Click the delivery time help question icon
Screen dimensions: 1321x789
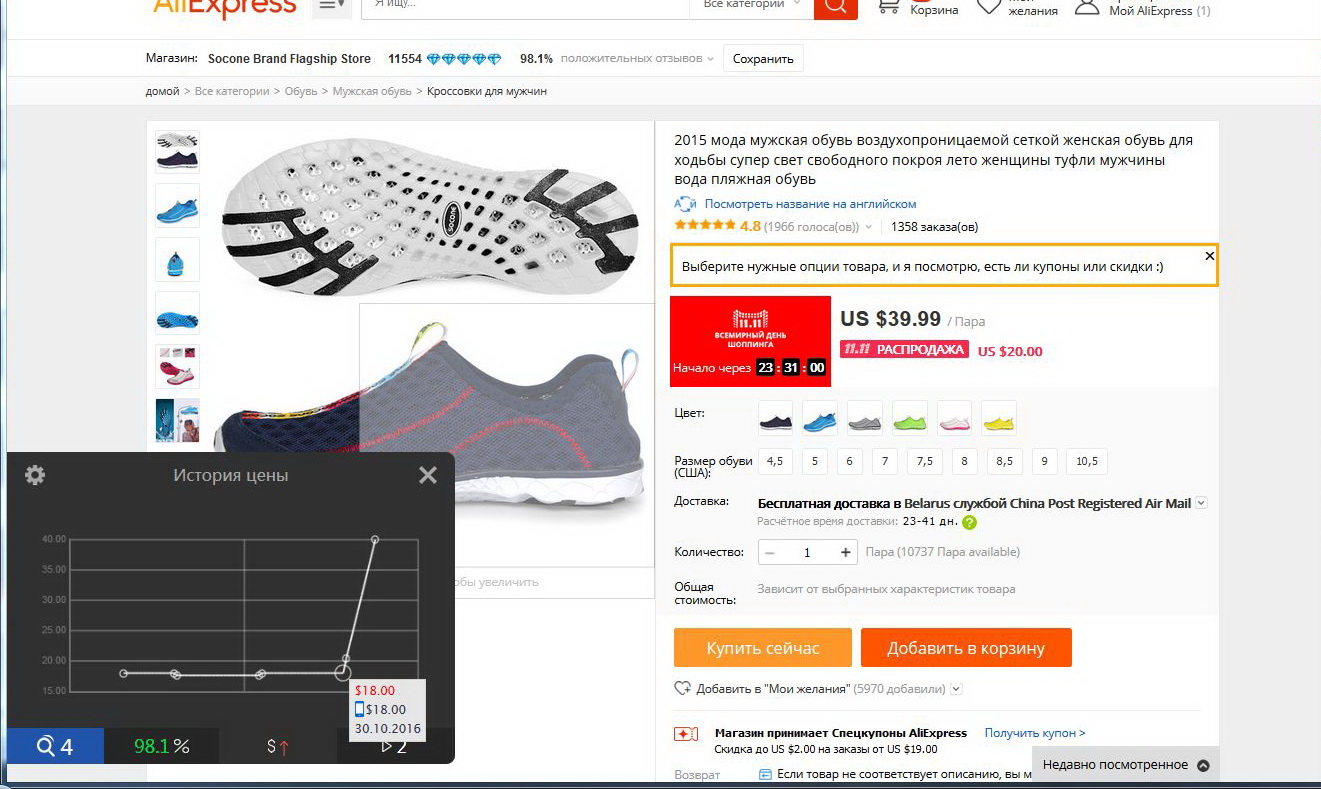[x=969, y=522]
